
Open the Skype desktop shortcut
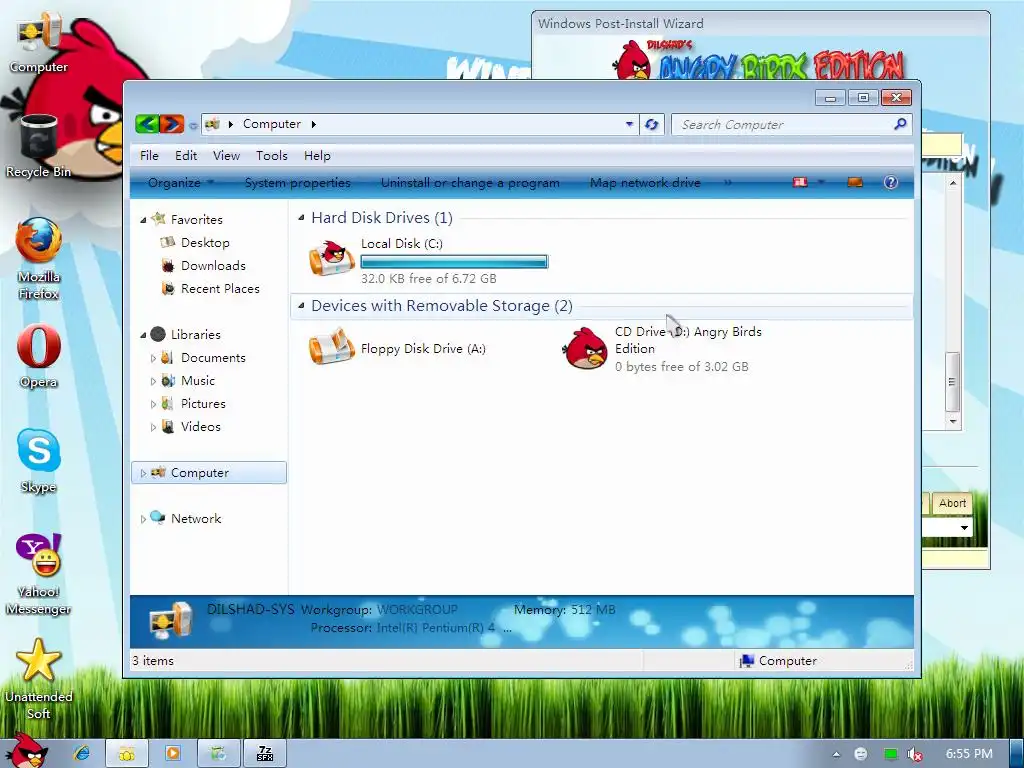click(39, 460)
